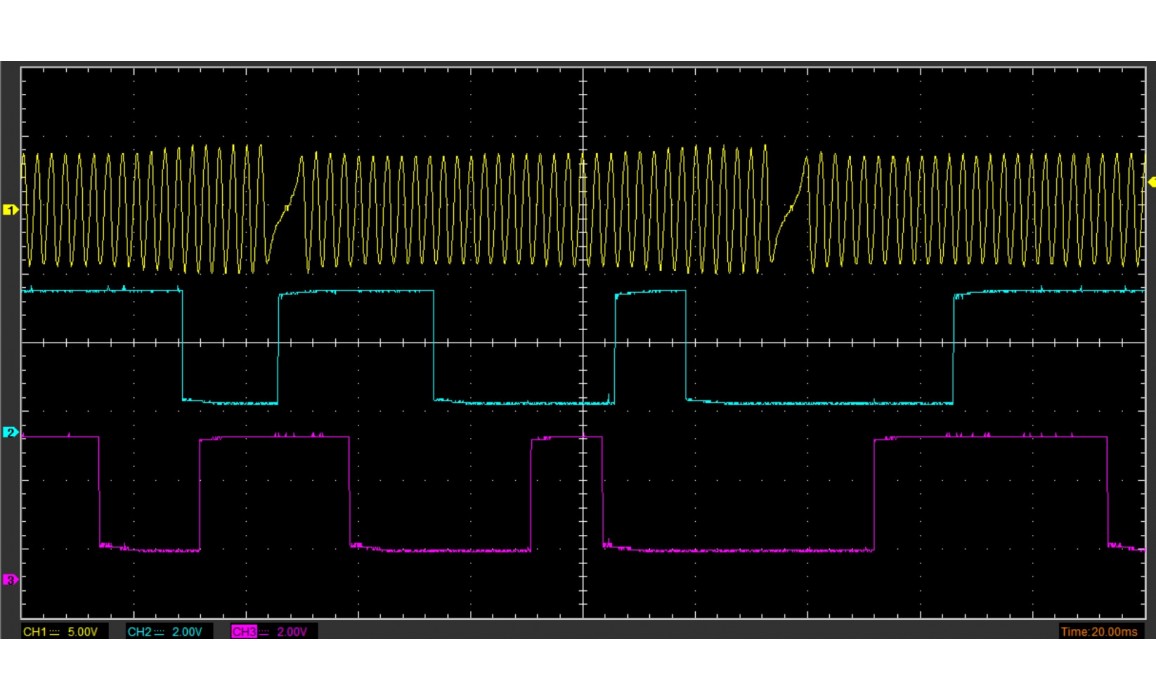The width and height of the screenshot is (1156, 700).
Task: Click the narrow cyan high pulse near center
Action: pyautogui.click(x=650, y=292)
